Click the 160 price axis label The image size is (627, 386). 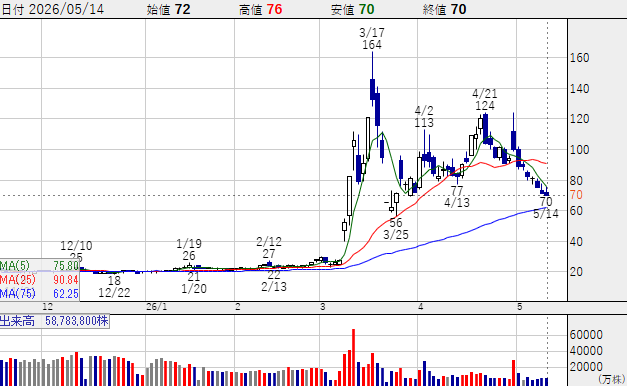click(579, 58)
